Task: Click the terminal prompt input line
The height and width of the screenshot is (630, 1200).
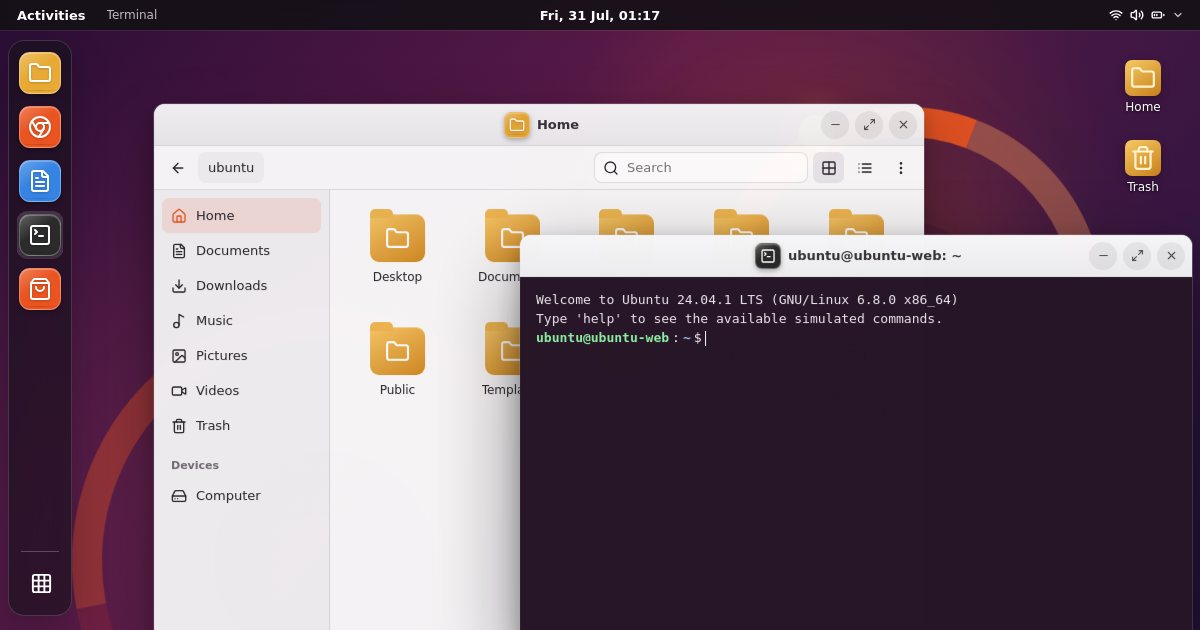Action: (856, 338)
